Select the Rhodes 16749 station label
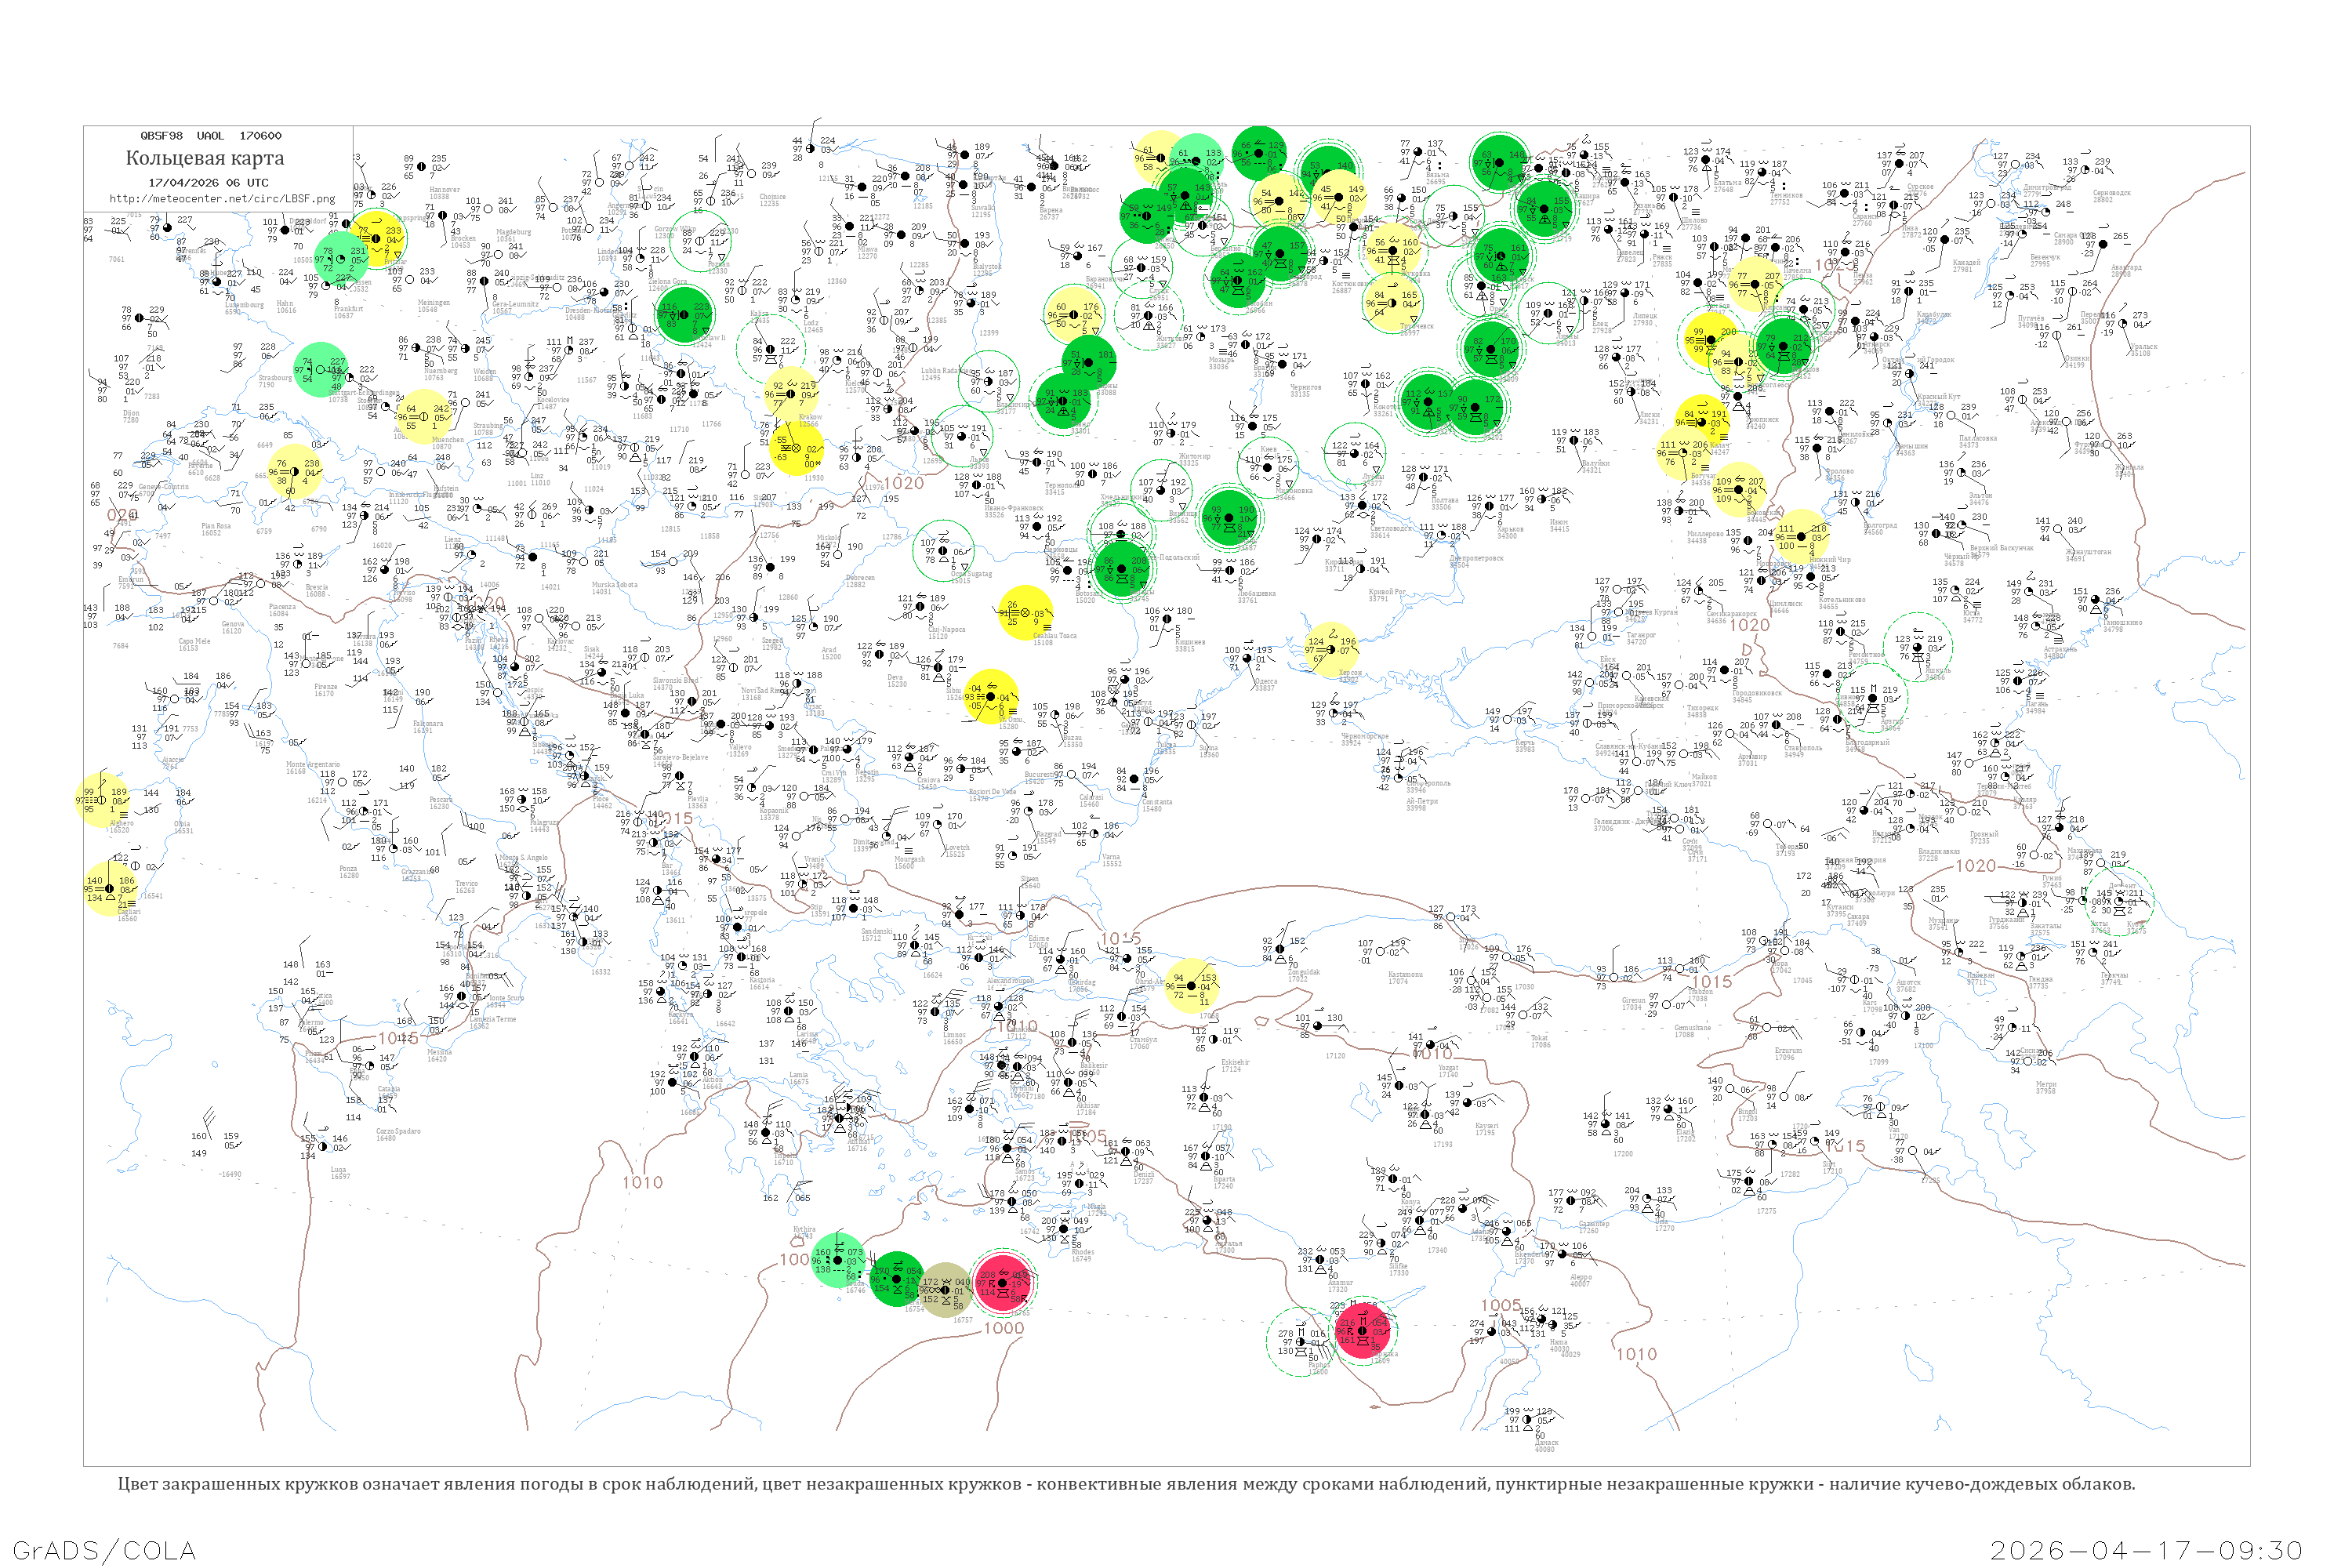This screenshot has width=2352, height=1568. (1082, 1255)
